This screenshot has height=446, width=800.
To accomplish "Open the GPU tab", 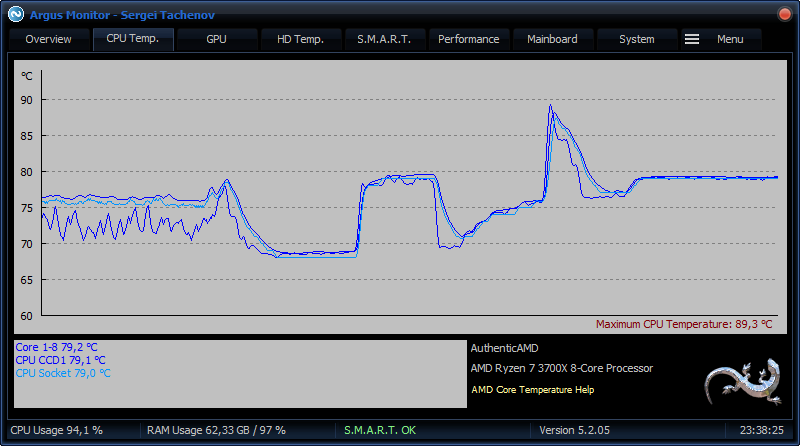I will (216, 39).
